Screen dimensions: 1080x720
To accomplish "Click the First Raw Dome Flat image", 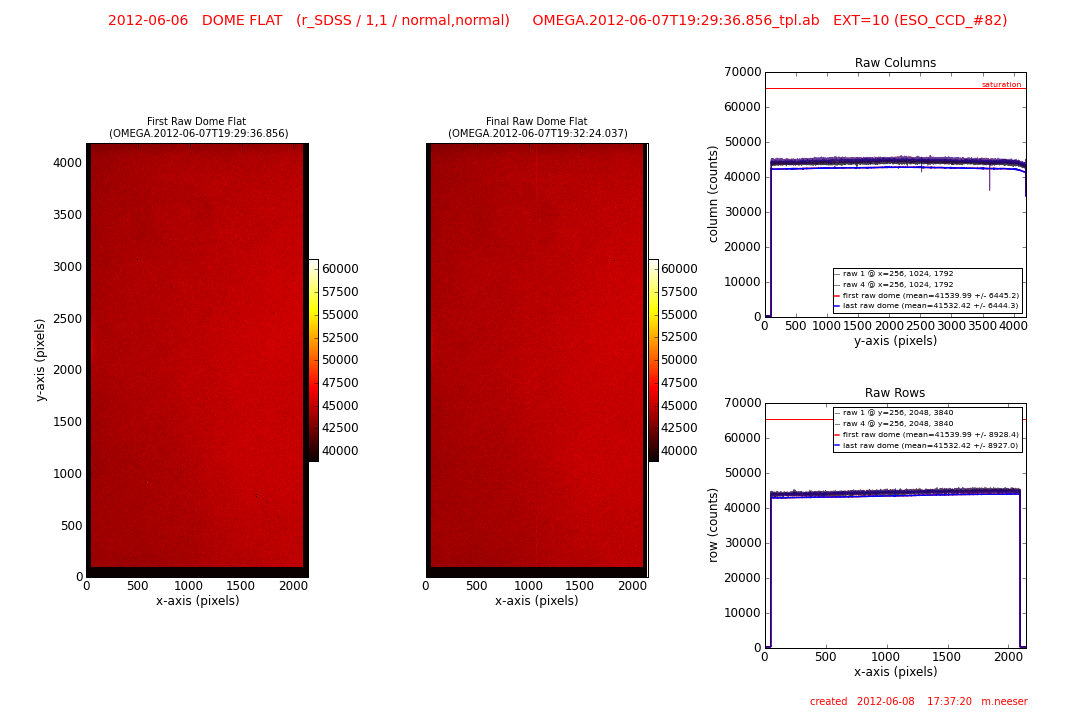I will pyautogui.click(x=197, y=360).
